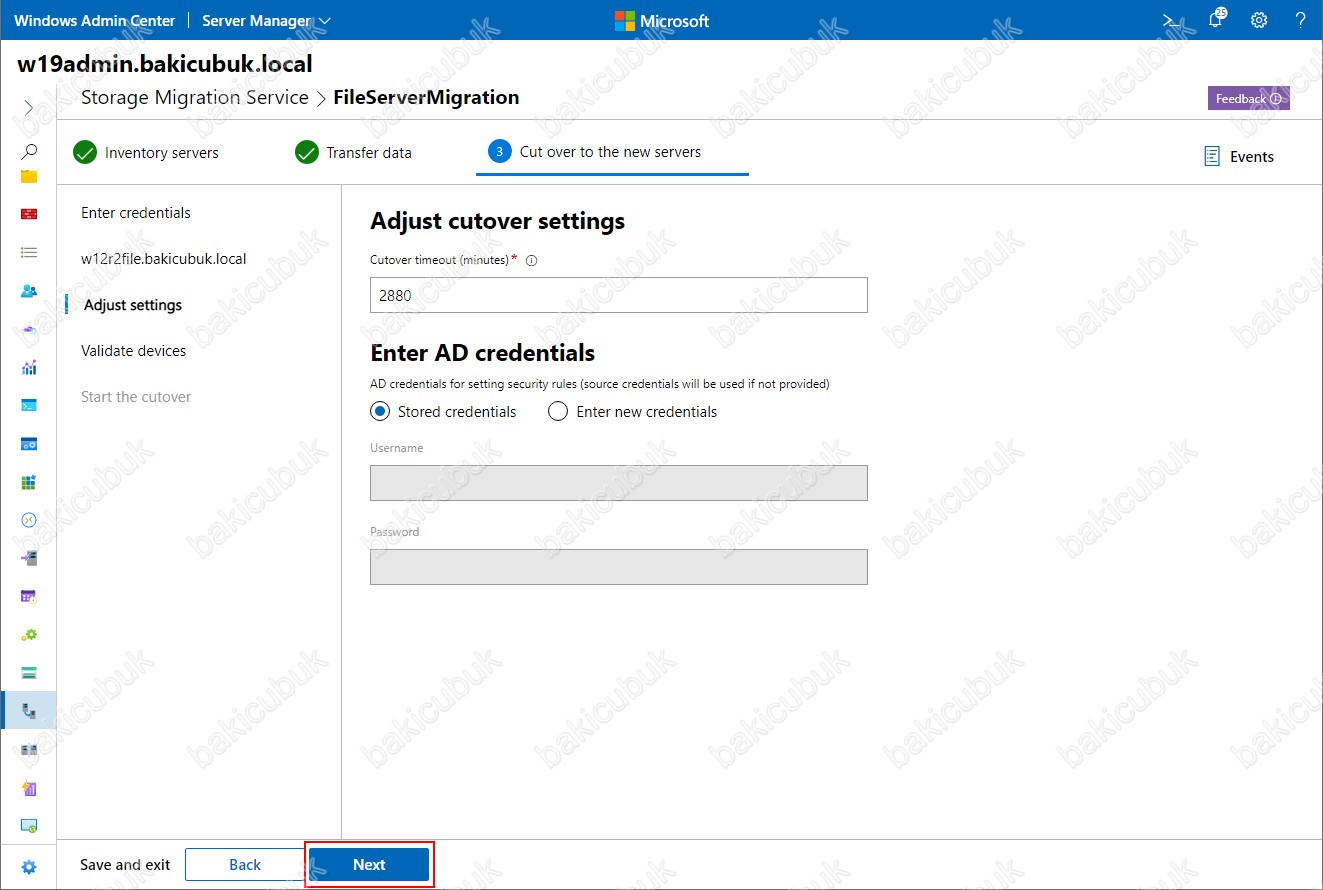This screenshot has height=890, width=1323.
Task: Open the Validate devices step
Action: [133, 351]
